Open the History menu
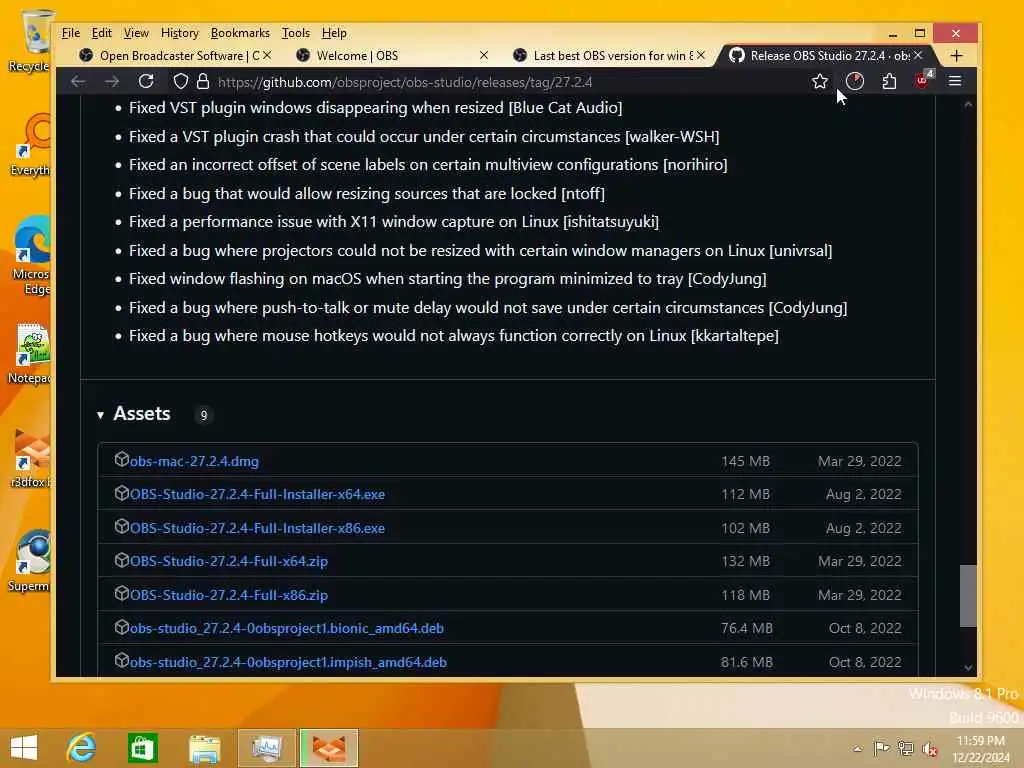1024x768 pixels. [x=180, y=33]
